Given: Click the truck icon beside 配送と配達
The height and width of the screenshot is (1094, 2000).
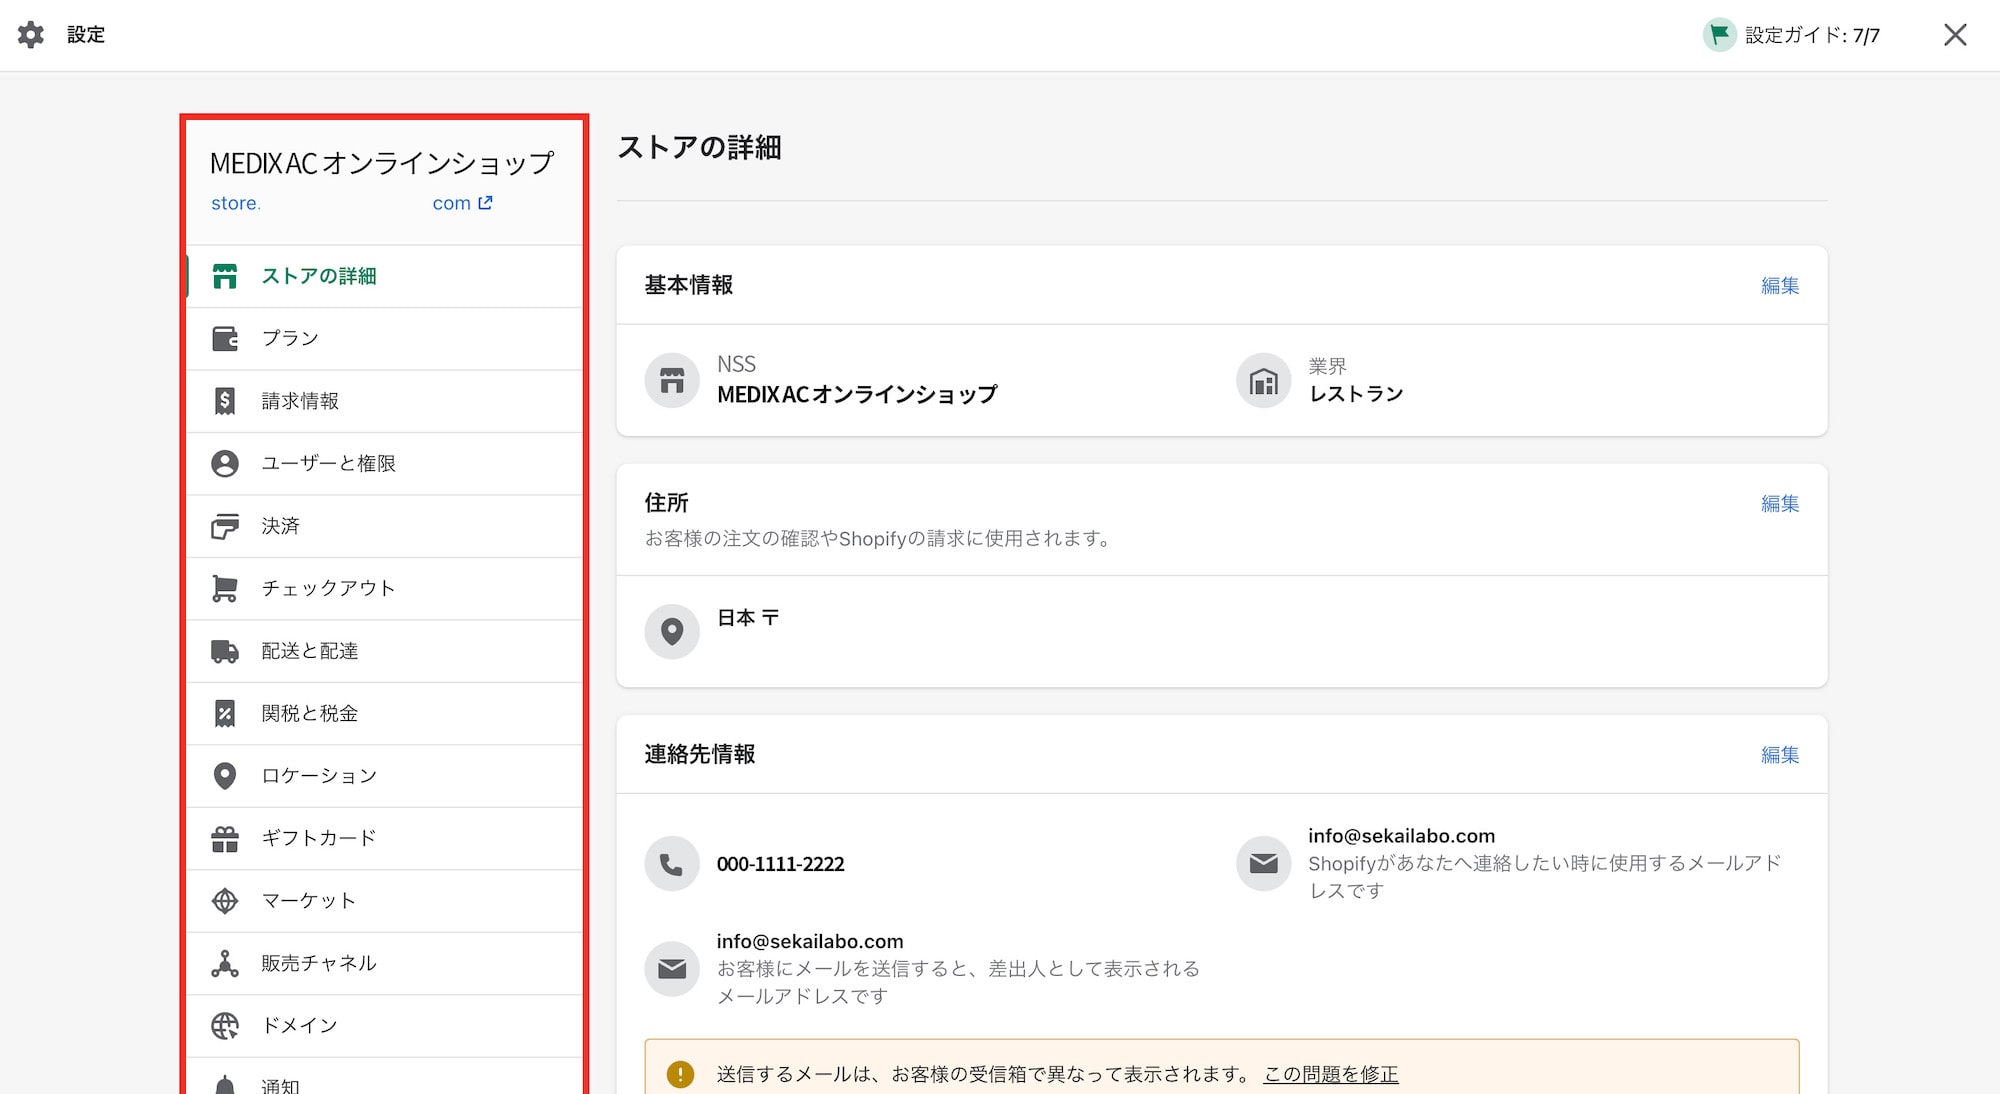Looking at the screenshot, I should pyautogui.click(x=225, y=652).
